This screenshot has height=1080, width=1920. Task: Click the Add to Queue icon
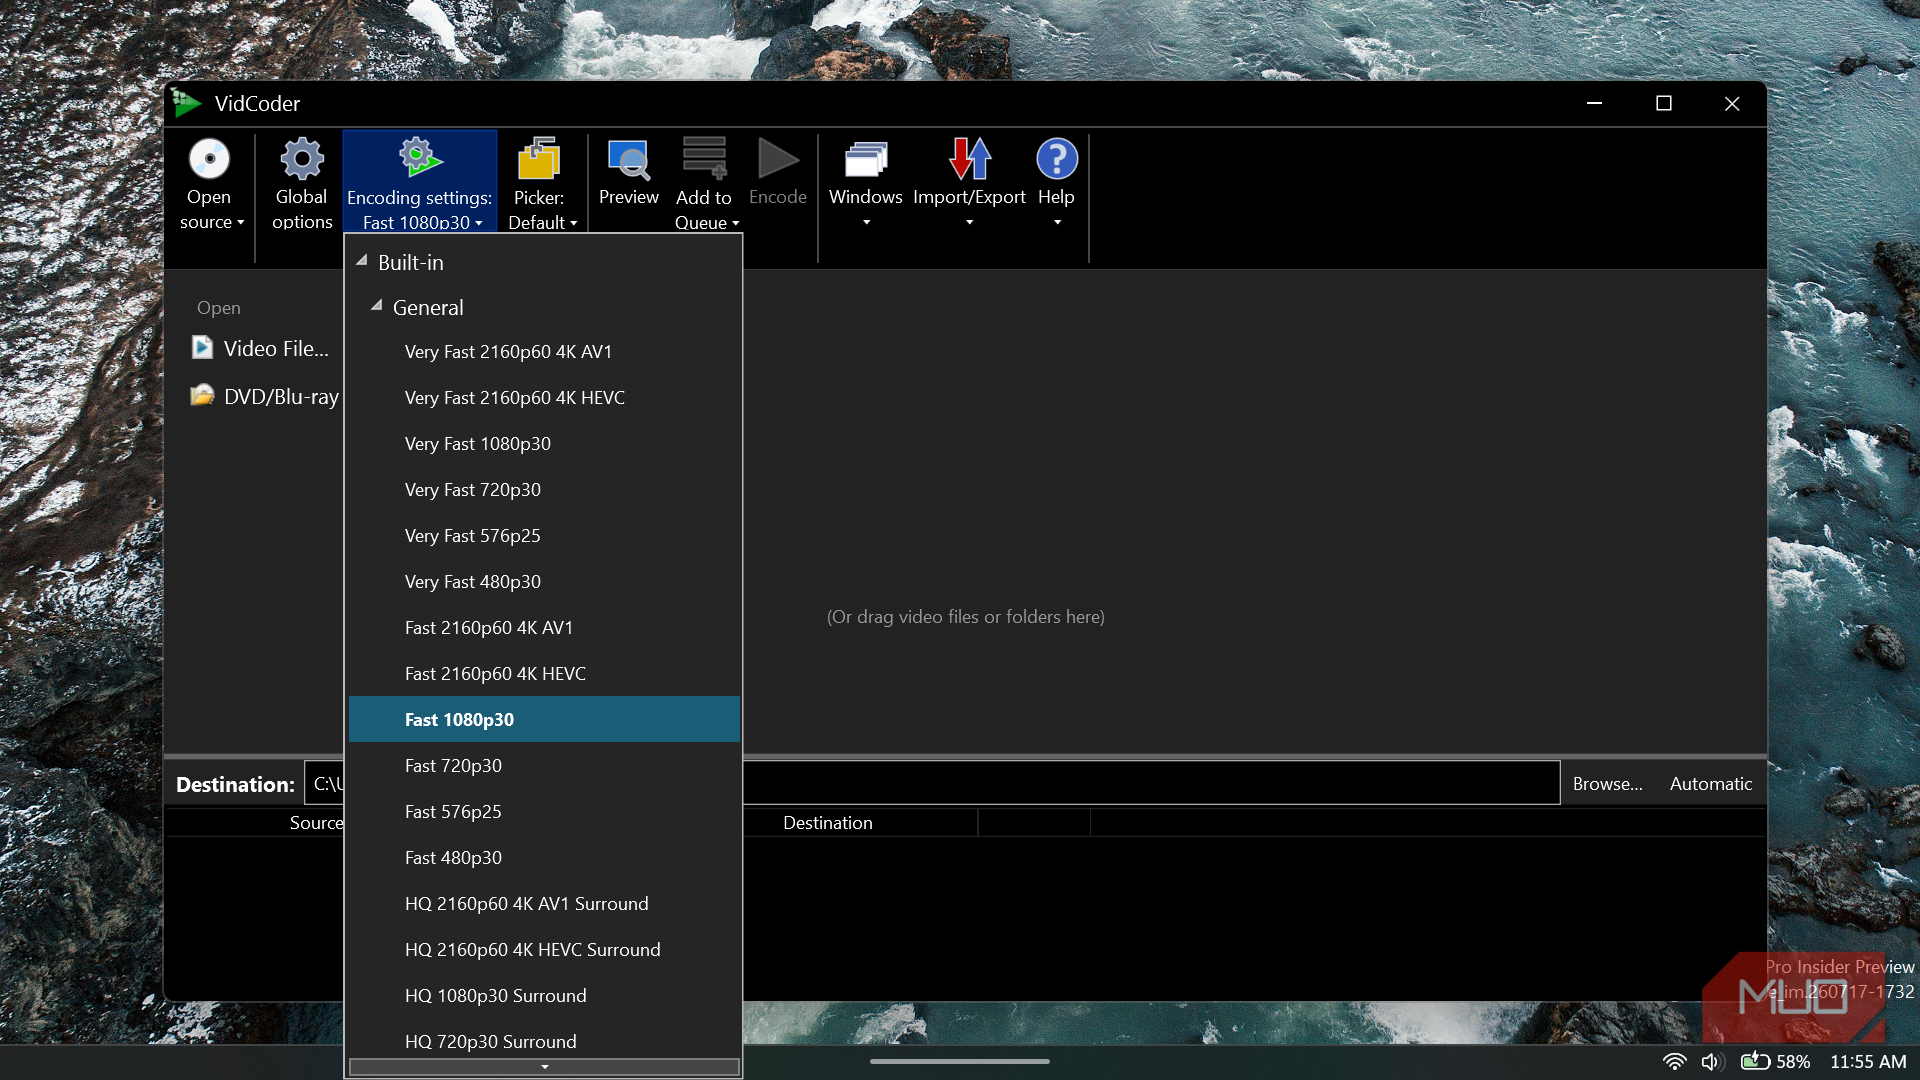coord(704,159)
